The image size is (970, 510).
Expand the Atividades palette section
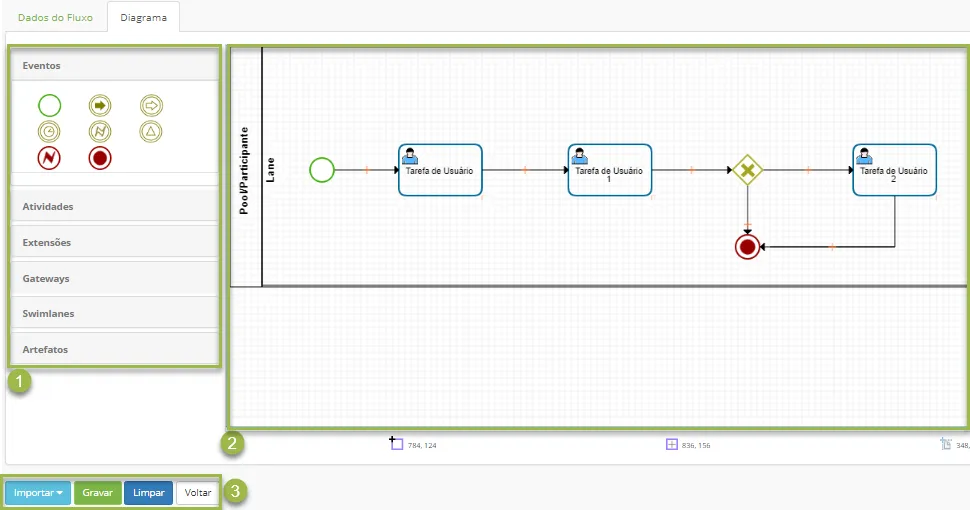(x=114, y=206)
